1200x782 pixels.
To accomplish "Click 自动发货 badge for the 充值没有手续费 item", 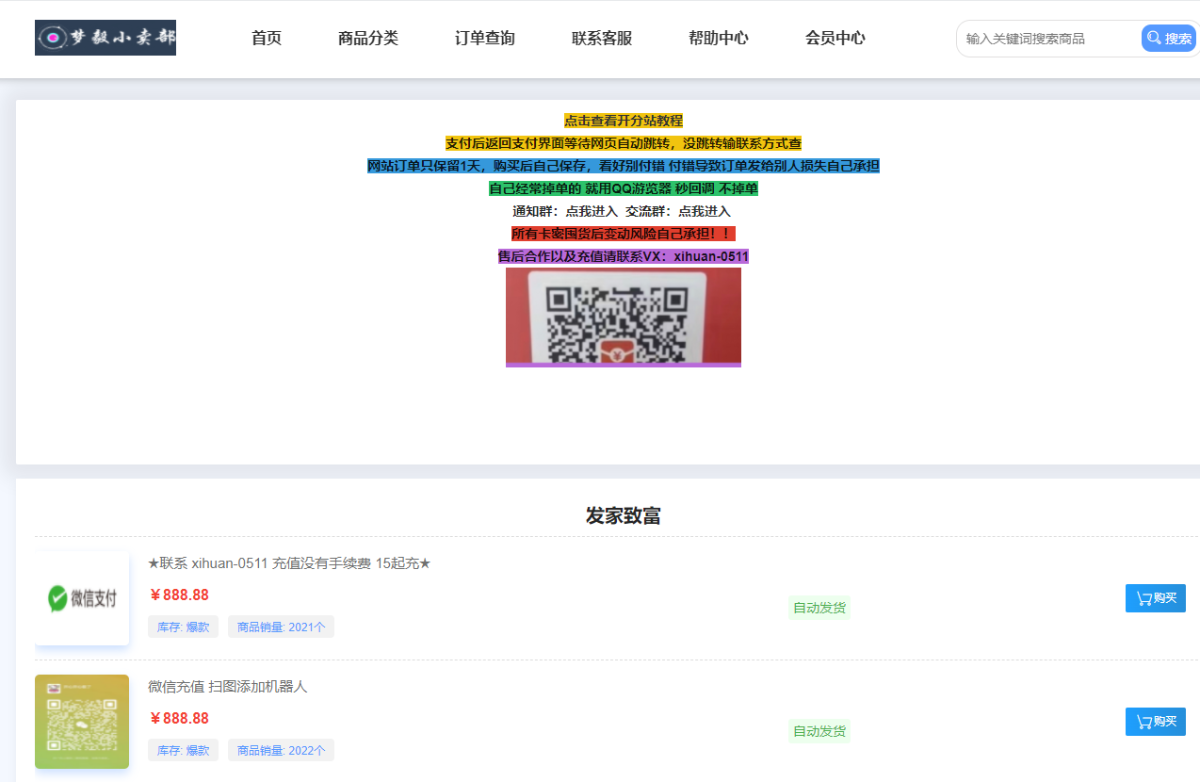I will tap(820, 607).
